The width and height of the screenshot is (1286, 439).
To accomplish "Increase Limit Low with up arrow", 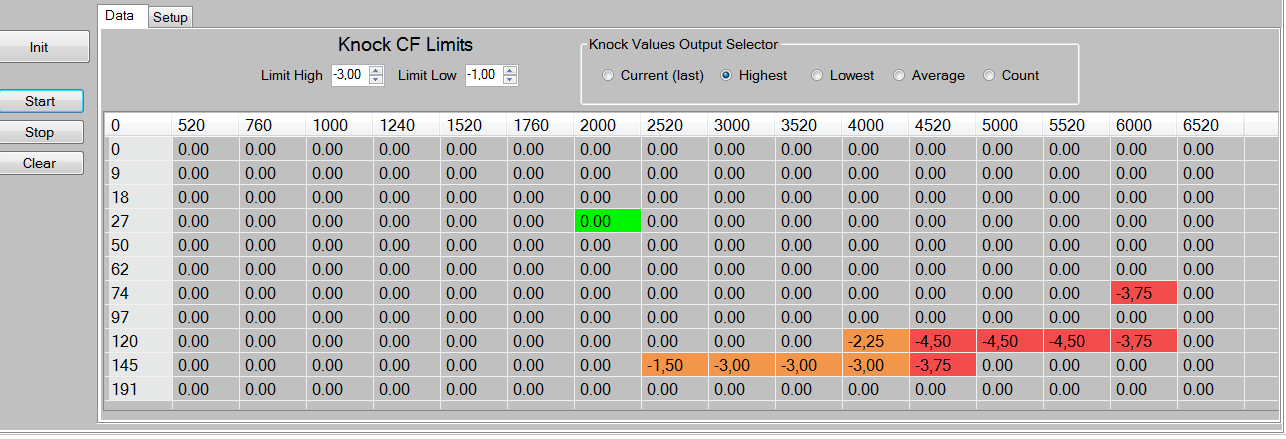I will tap(510, 70).
